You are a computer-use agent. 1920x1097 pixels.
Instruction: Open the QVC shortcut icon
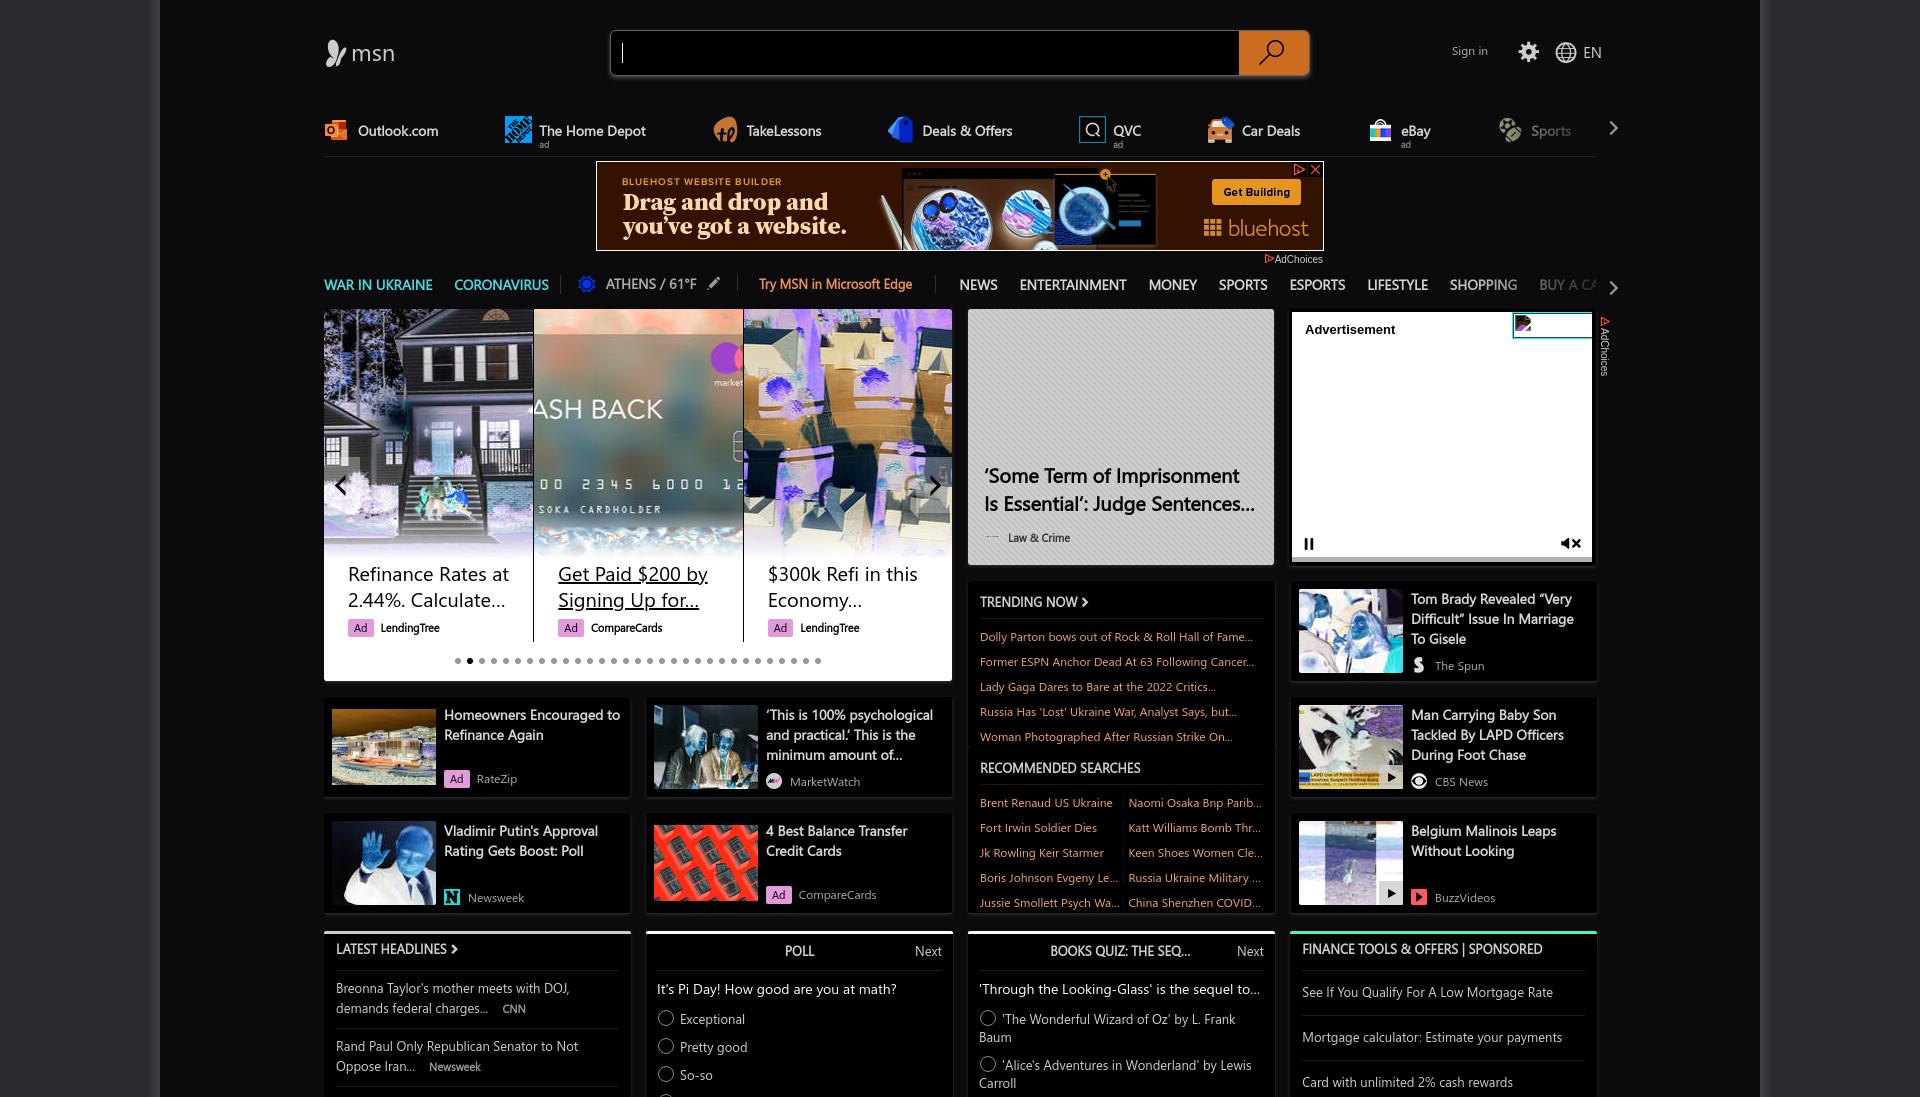[1092, 130]
